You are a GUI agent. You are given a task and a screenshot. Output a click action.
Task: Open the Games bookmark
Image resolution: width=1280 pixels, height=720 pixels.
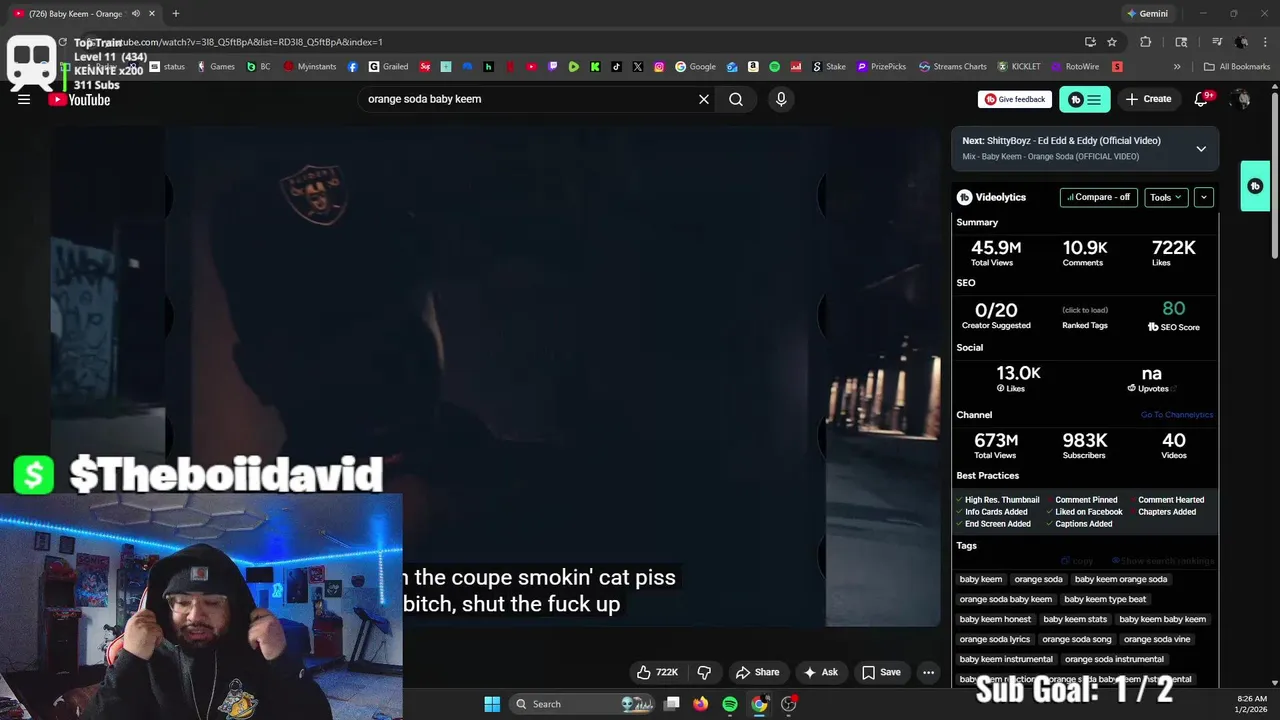(x=215, y=67)
